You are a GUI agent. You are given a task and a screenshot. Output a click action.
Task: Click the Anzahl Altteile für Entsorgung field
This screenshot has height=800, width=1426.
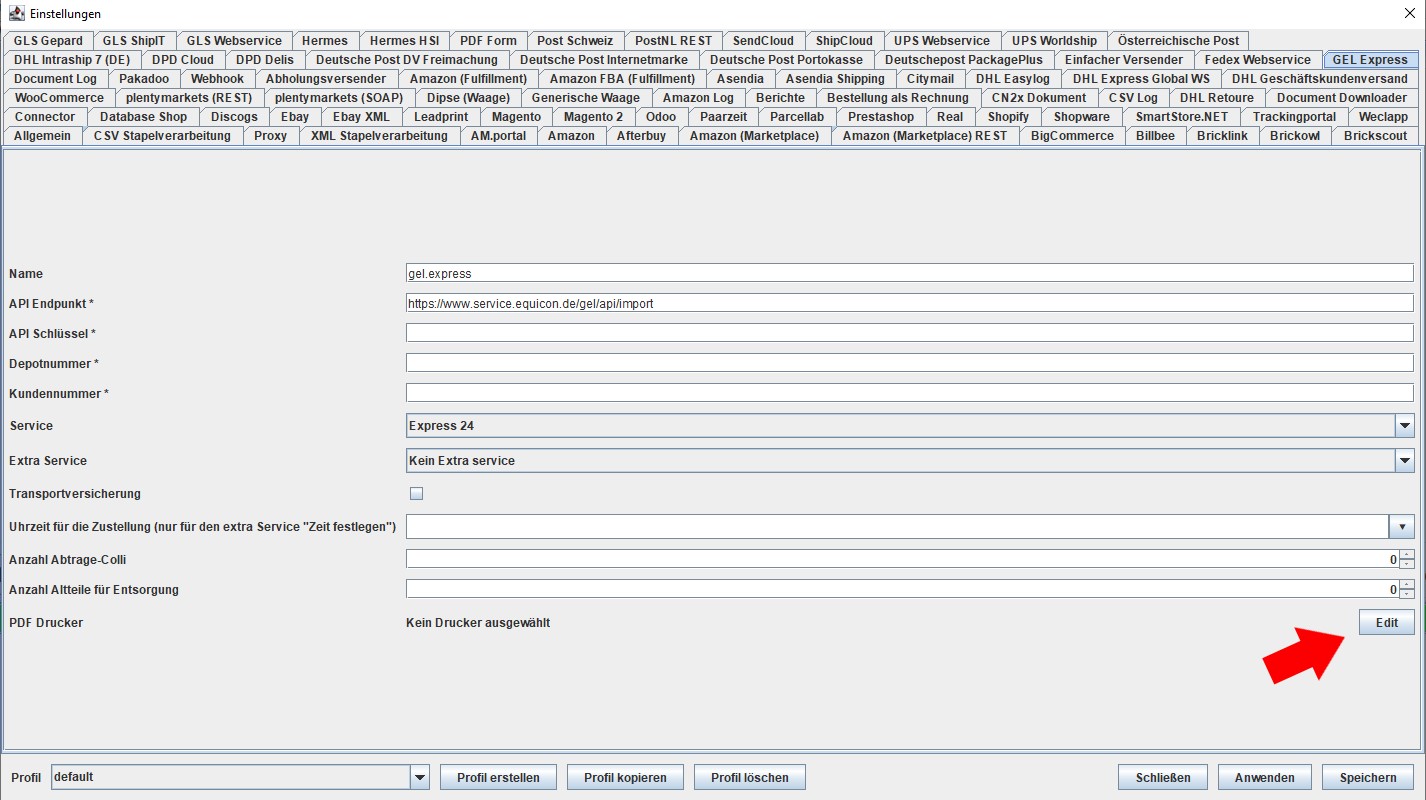903,590
